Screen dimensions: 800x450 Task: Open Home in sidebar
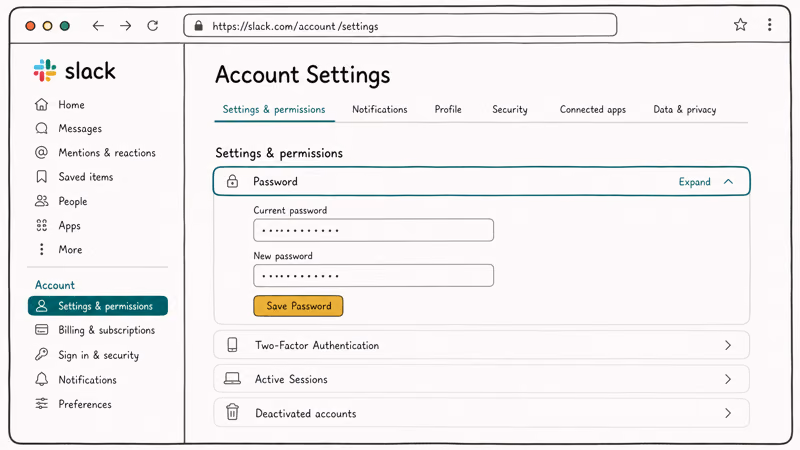coord(71,105)
